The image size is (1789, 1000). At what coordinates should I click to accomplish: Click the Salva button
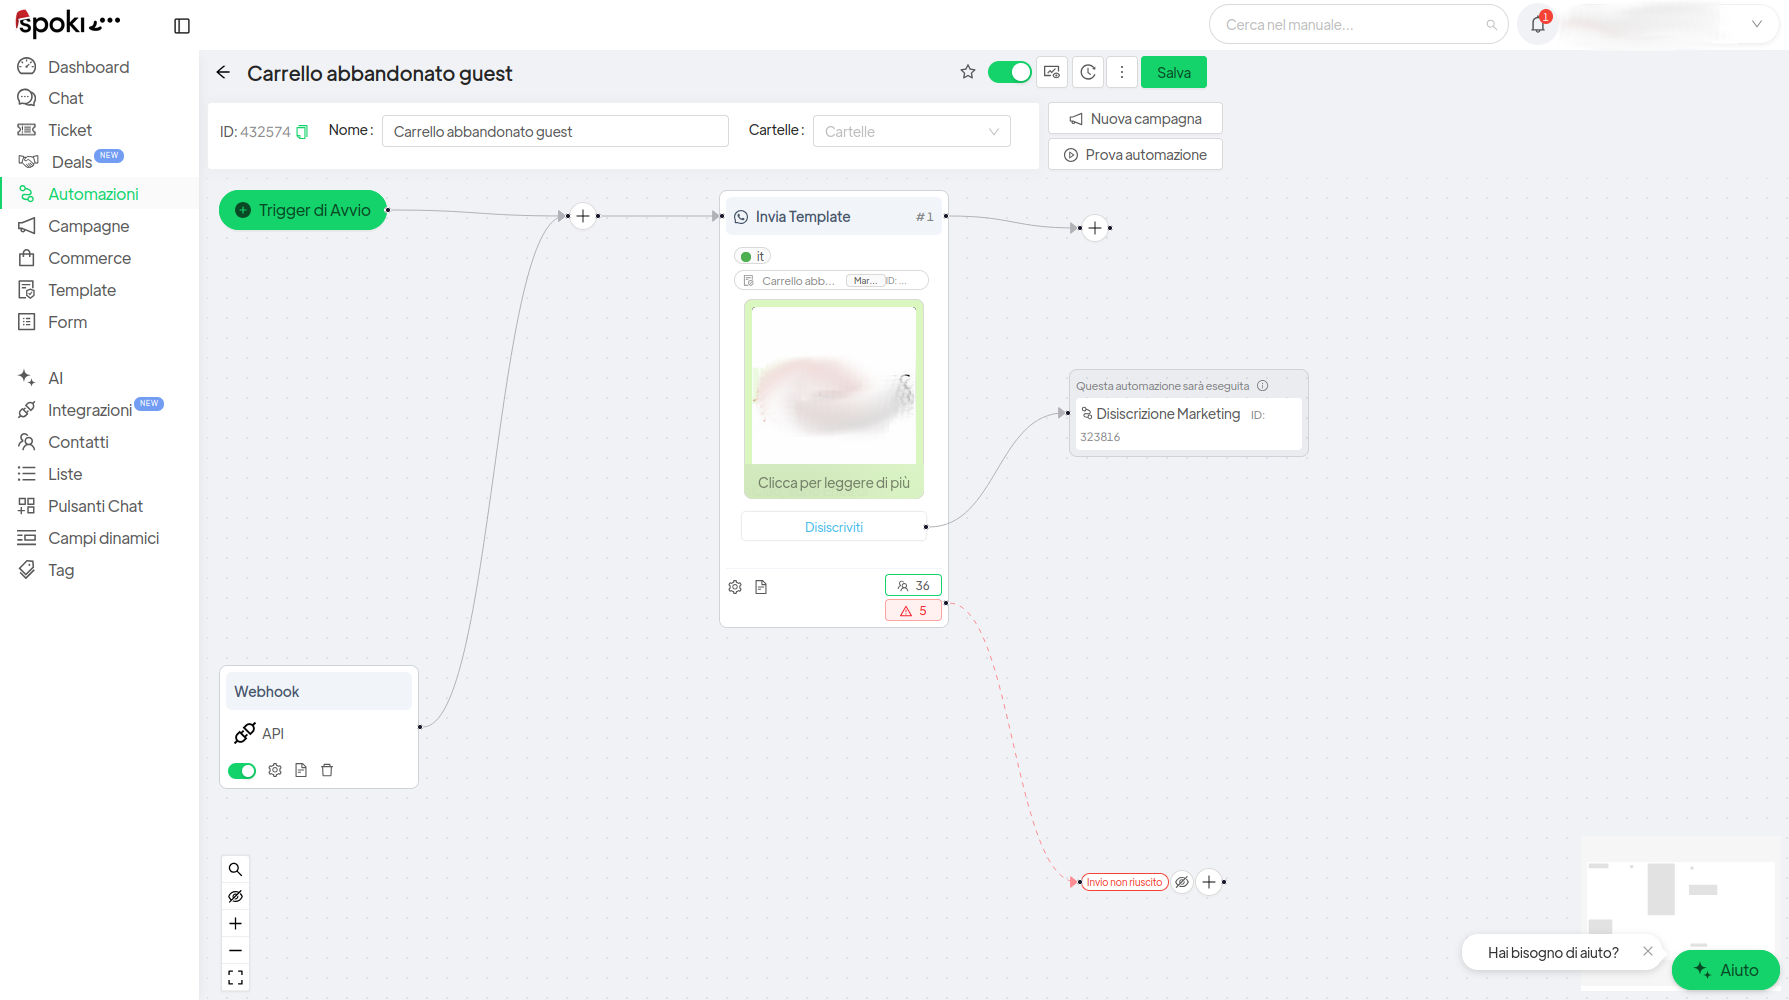[1173, 72]
